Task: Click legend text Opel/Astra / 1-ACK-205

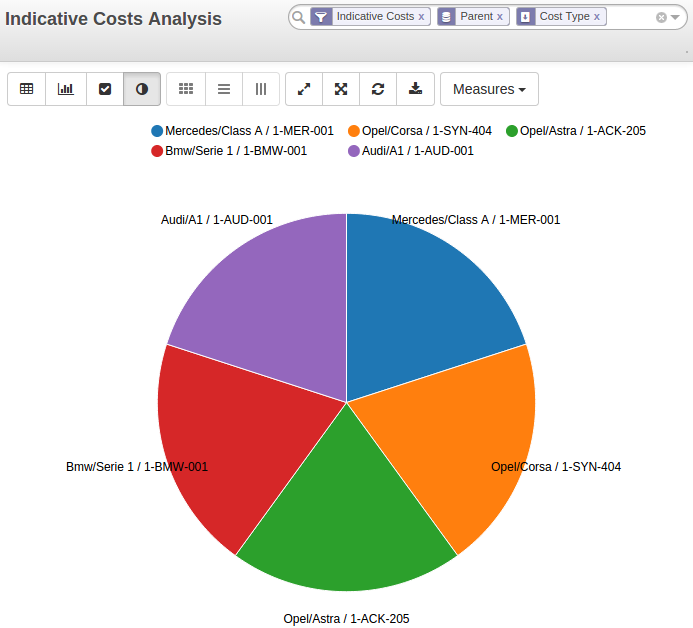Action: pos(583,131)
